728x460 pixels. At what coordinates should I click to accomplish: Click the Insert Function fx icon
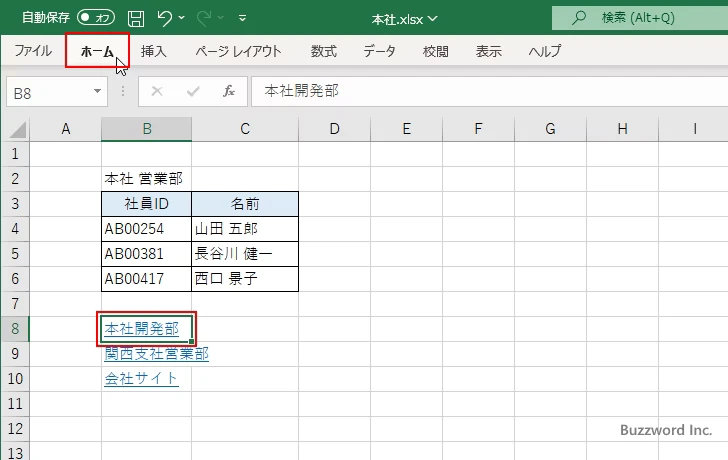point(229,91)
